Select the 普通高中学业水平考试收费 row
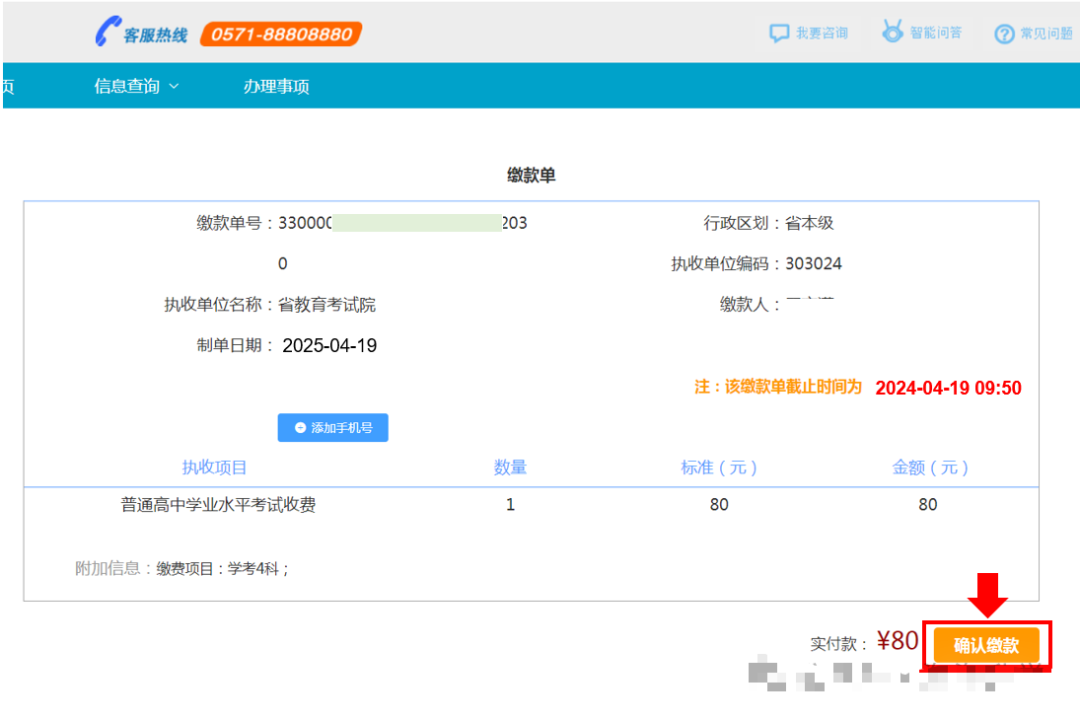 (218, 505)
